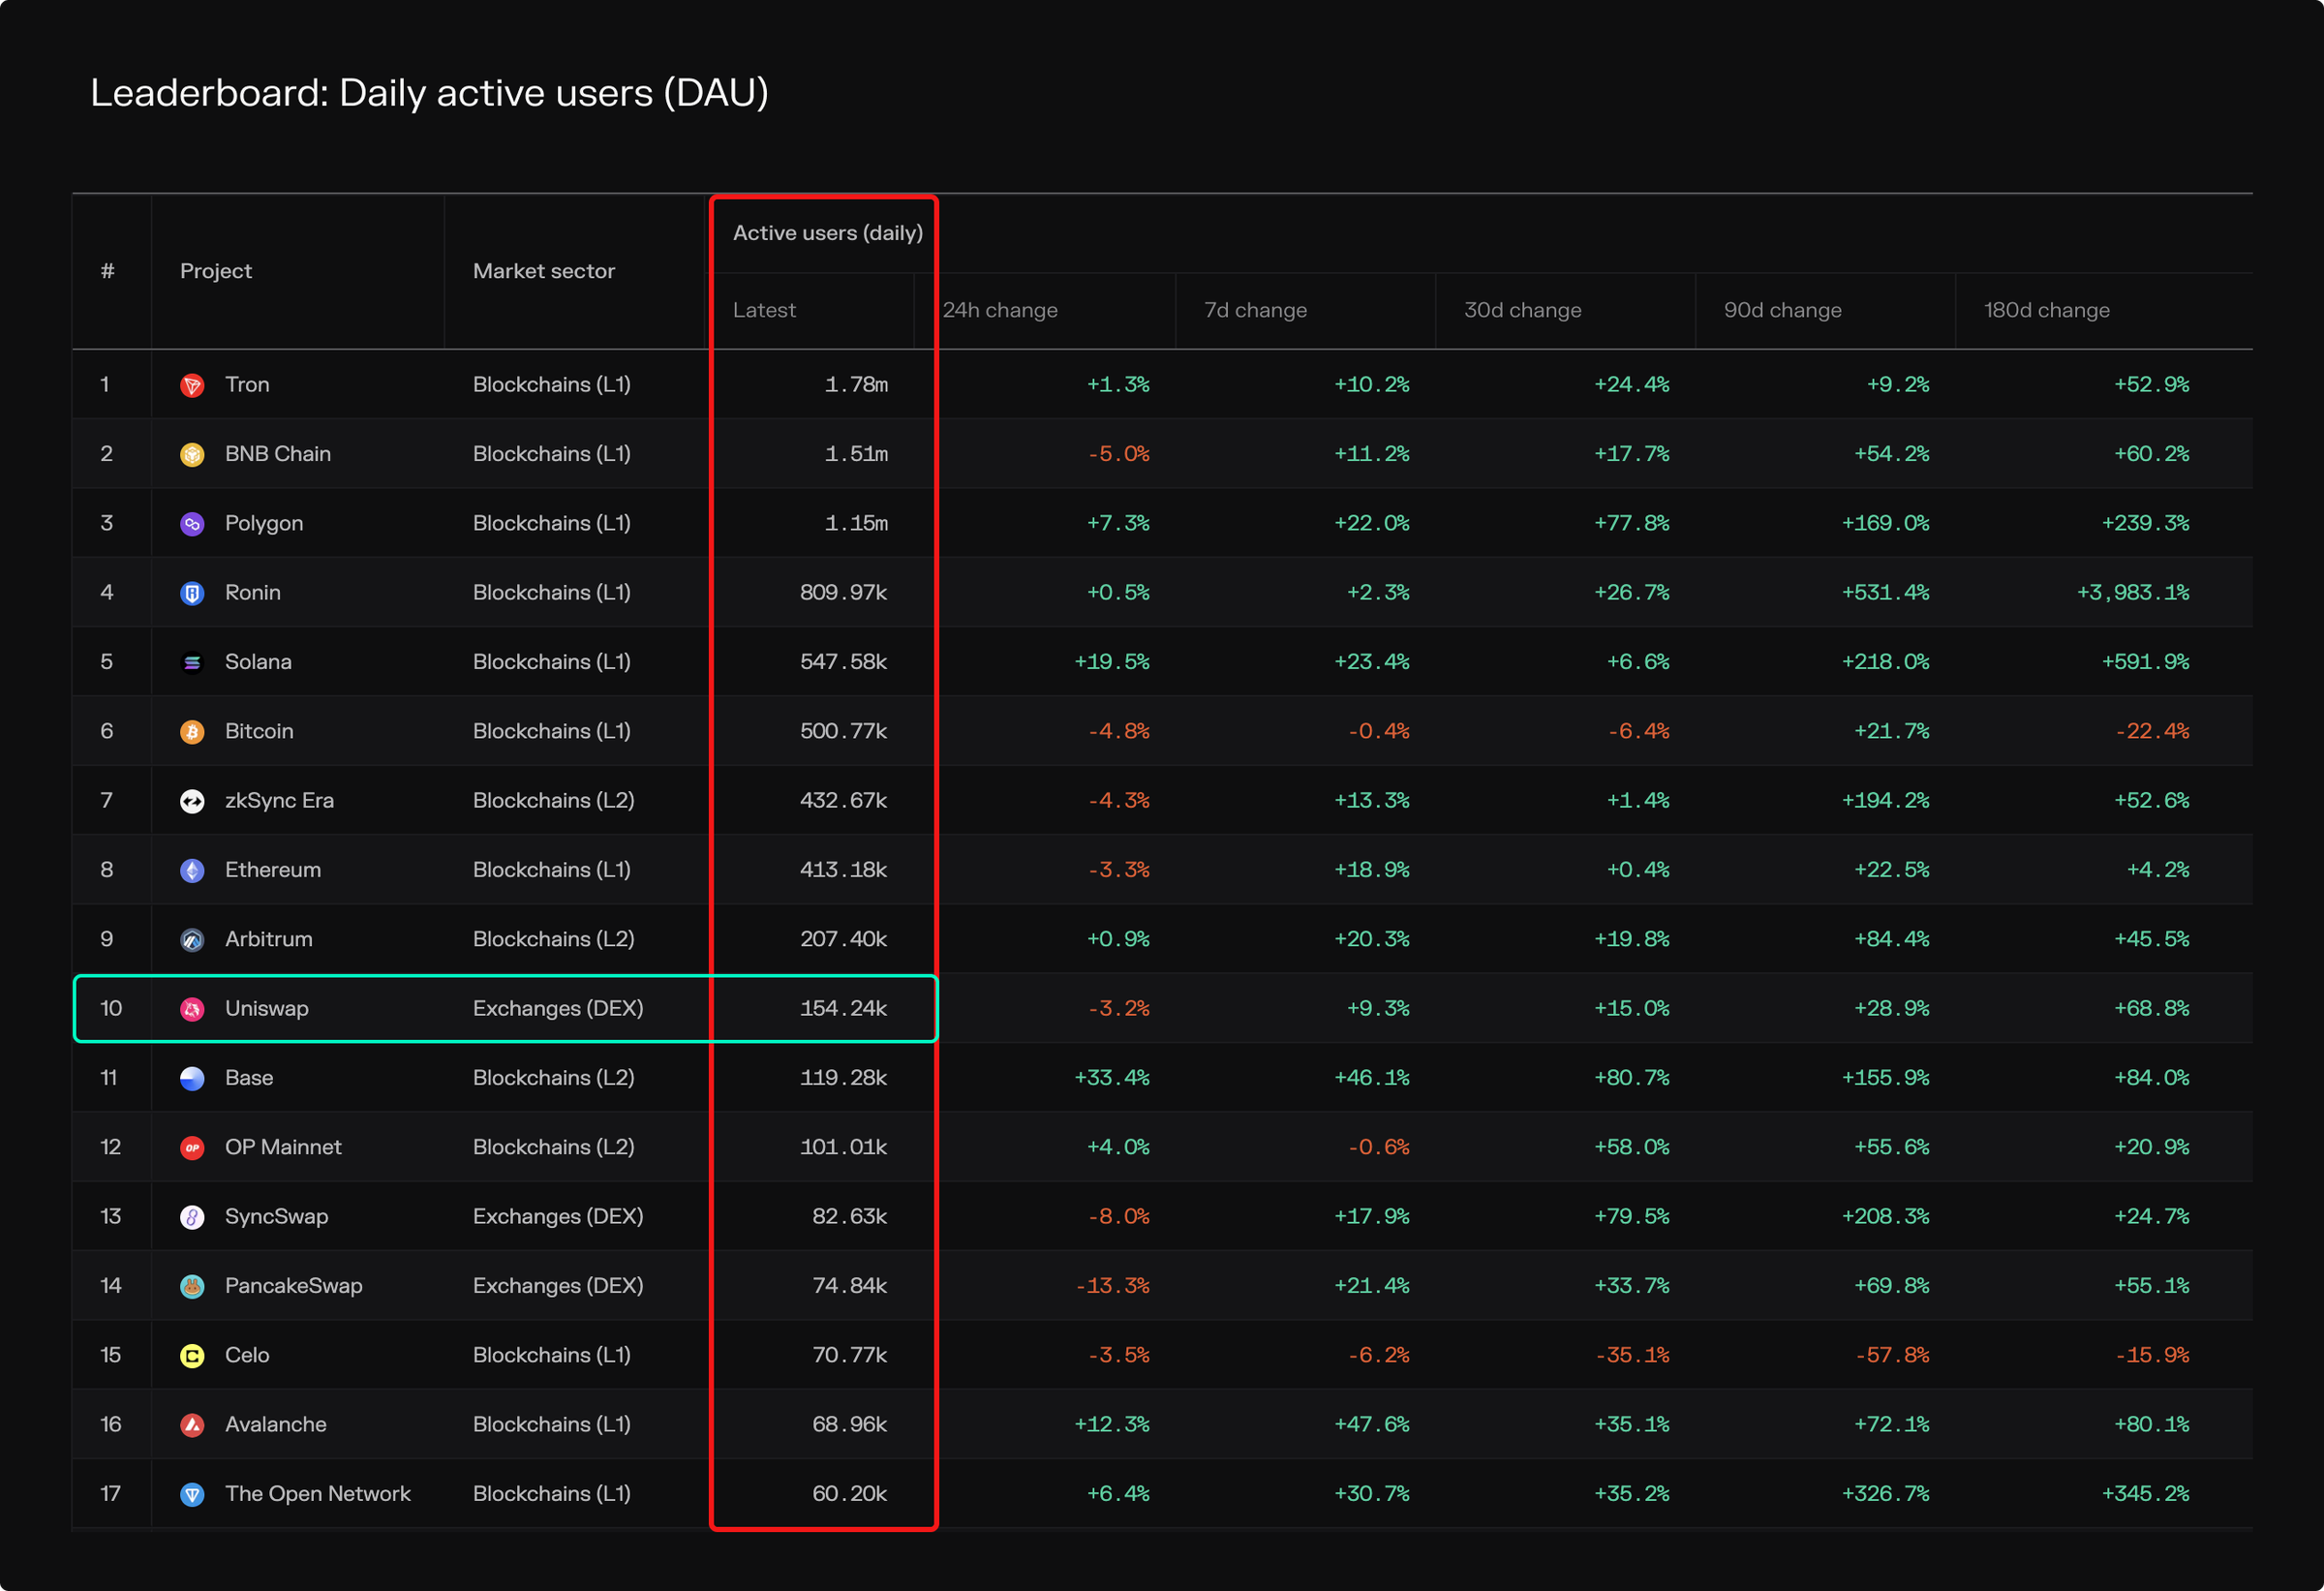Click the PancakeSwap bunny logo
Image resolution: width=2324 pixels, height=1591 pixels.
coord(193,1285)
